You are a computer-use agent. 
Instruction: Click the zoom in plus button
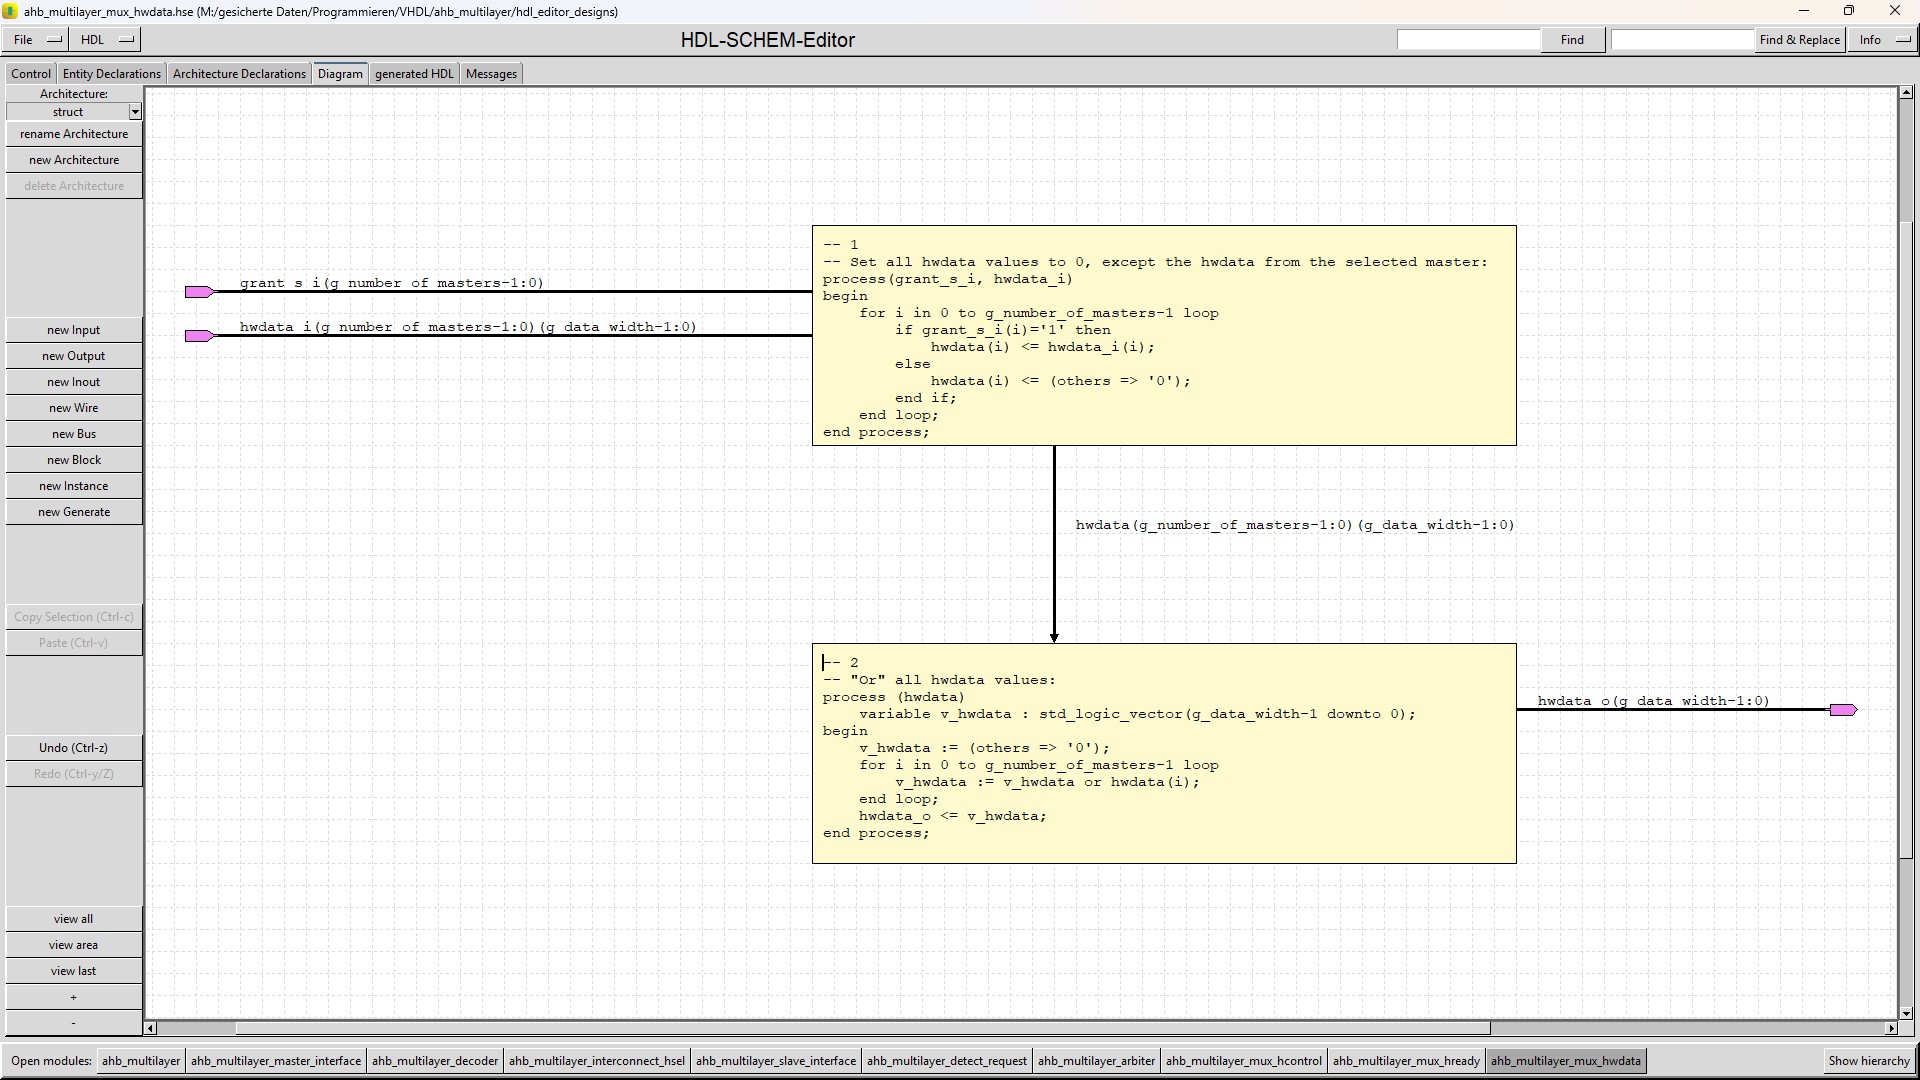tap(73, 997)
